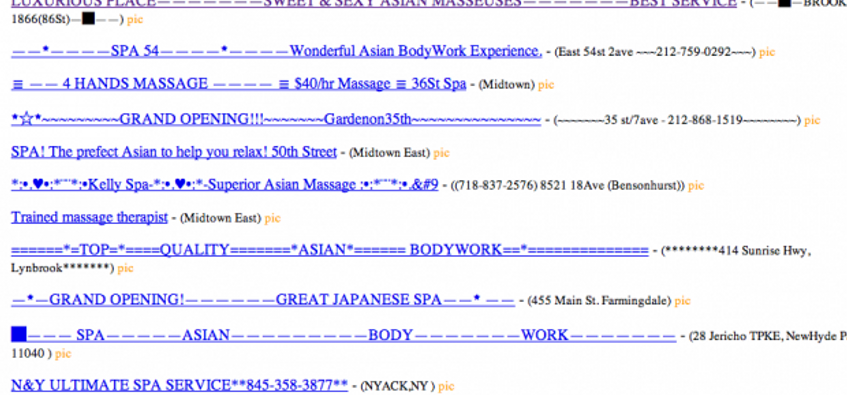Open the N&Y ULTIMATE SPA SERVICE listing
The width and height of the screenshot is (847, 395).
[179, 385]
